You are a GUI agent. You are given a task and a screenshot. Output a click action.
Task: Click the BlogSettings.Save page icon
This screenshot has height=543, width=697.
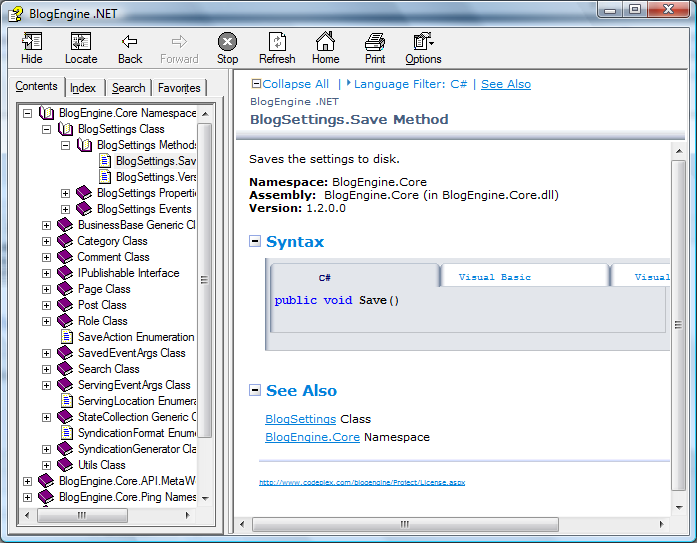pyautogui.click(x=105, y=161)
